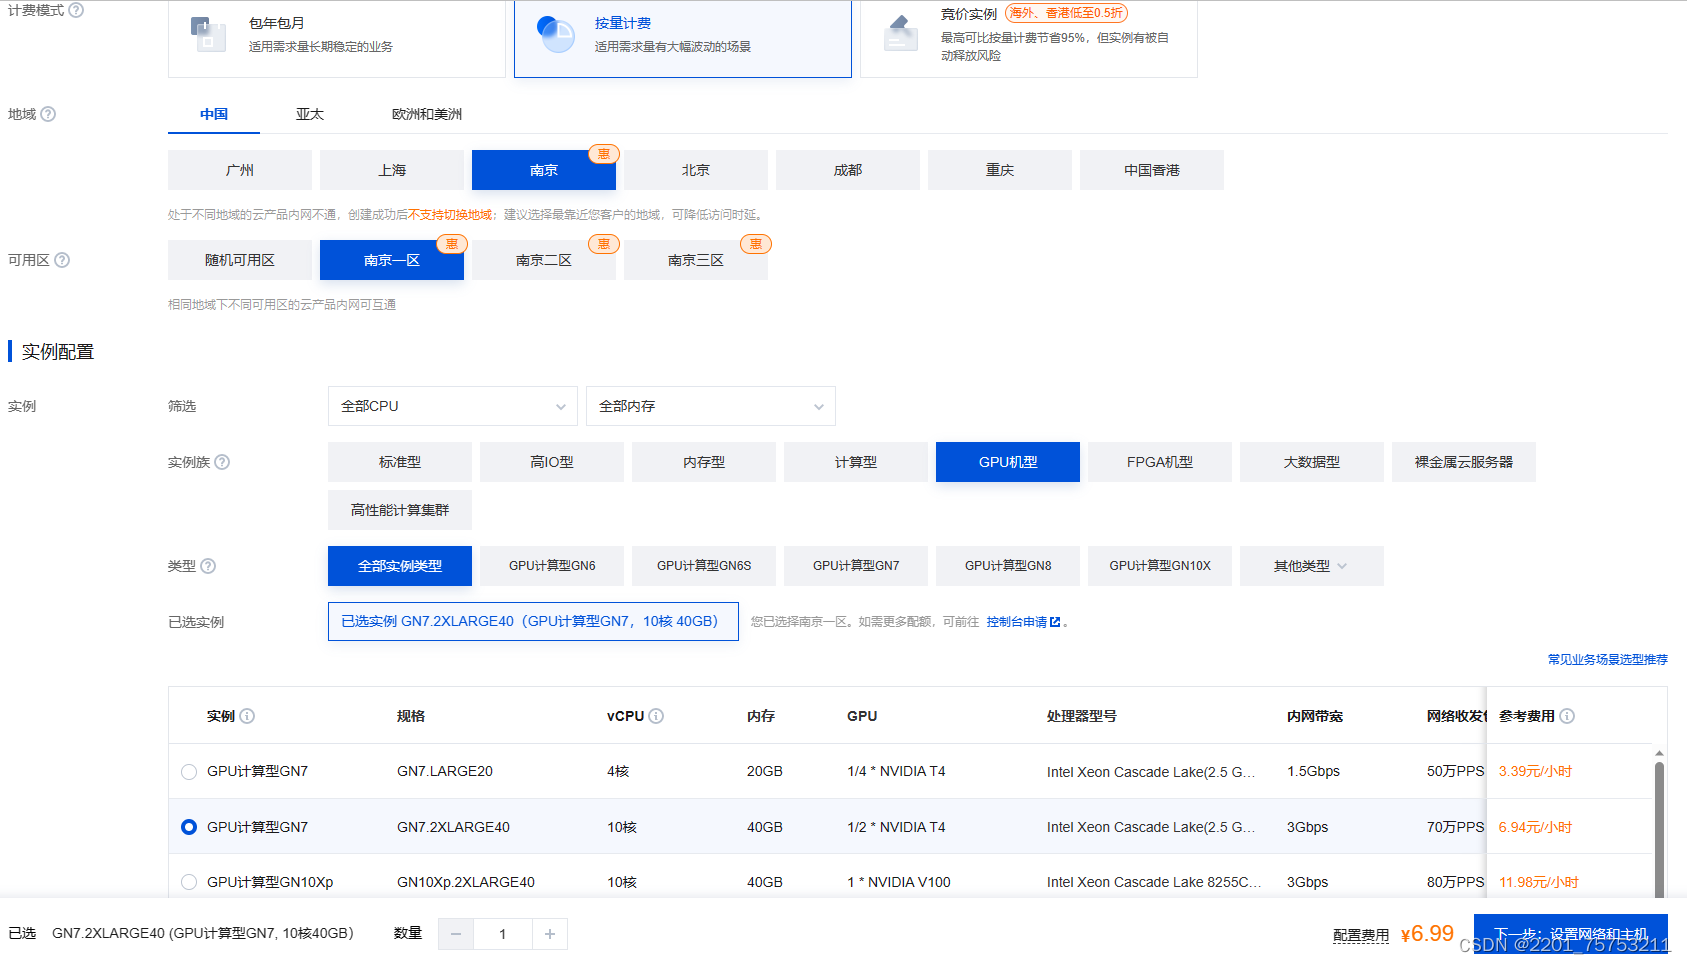Click the help icon next to 计费模式
Screen dimensions: 1687x964
pos(76,10)
